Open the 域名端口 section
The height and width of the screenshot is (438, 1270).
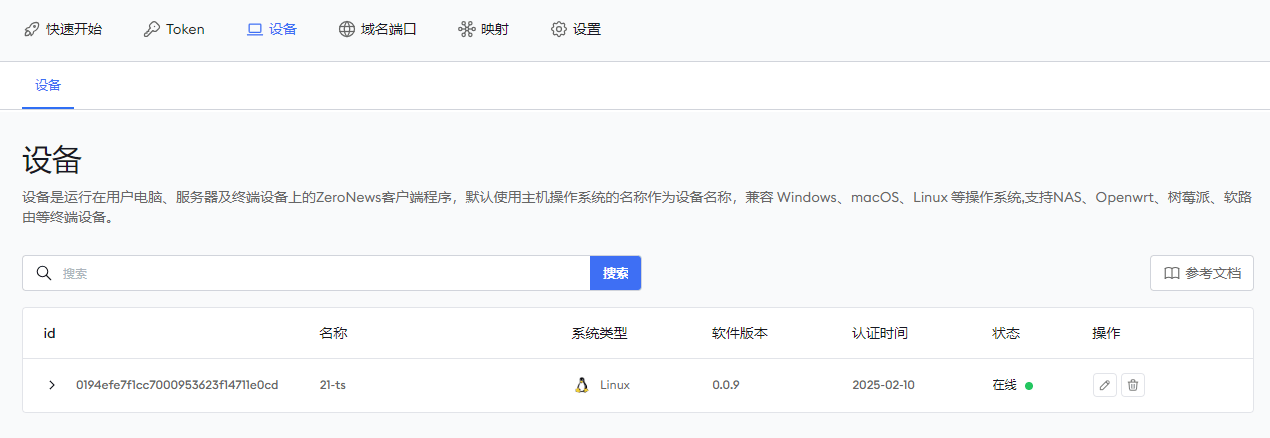coord(377,29)
